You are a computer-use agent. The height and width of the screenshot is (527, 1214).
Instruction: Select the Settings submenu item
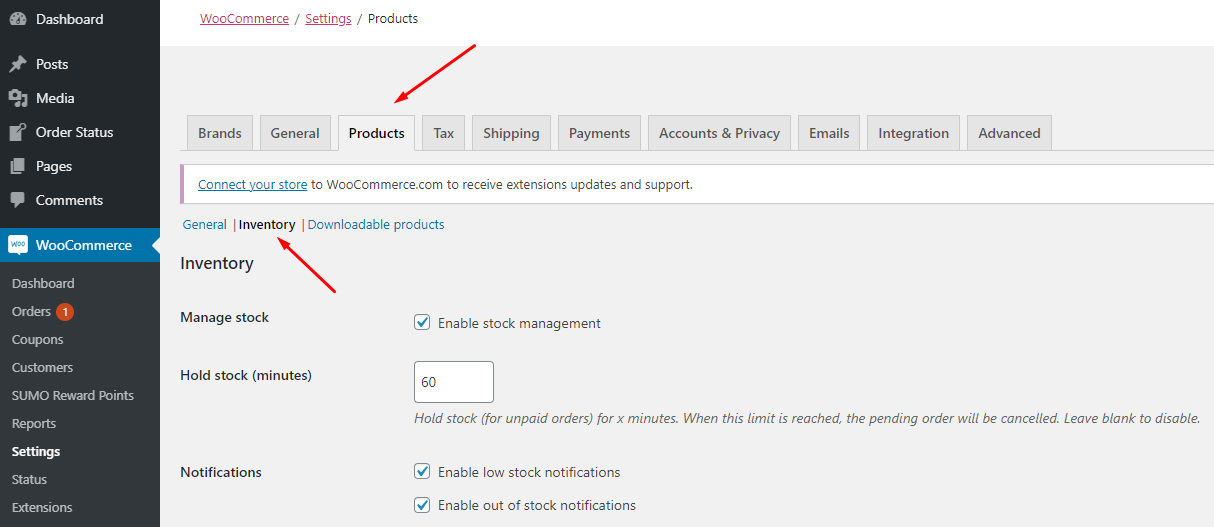36,452
